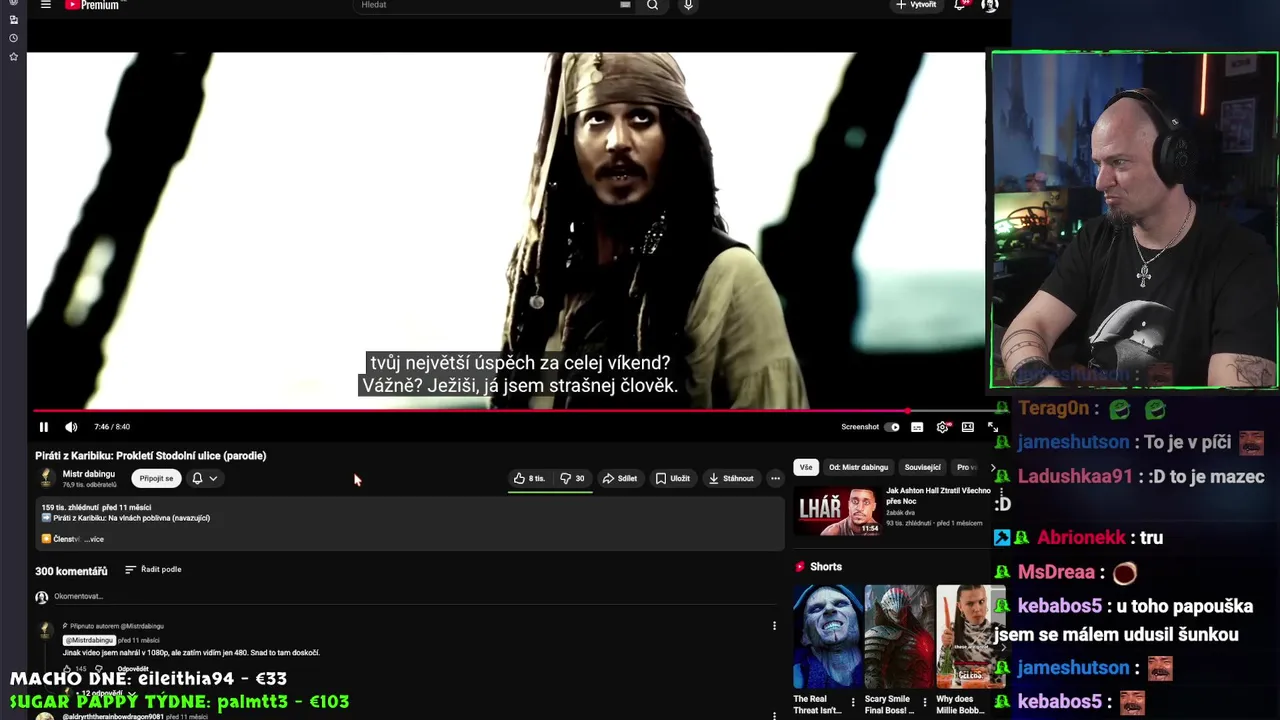Viewport: 1280px width, 720px height.
Task: Open The Real Threat Isn't short thumbnail
Action: coord(827,637)
